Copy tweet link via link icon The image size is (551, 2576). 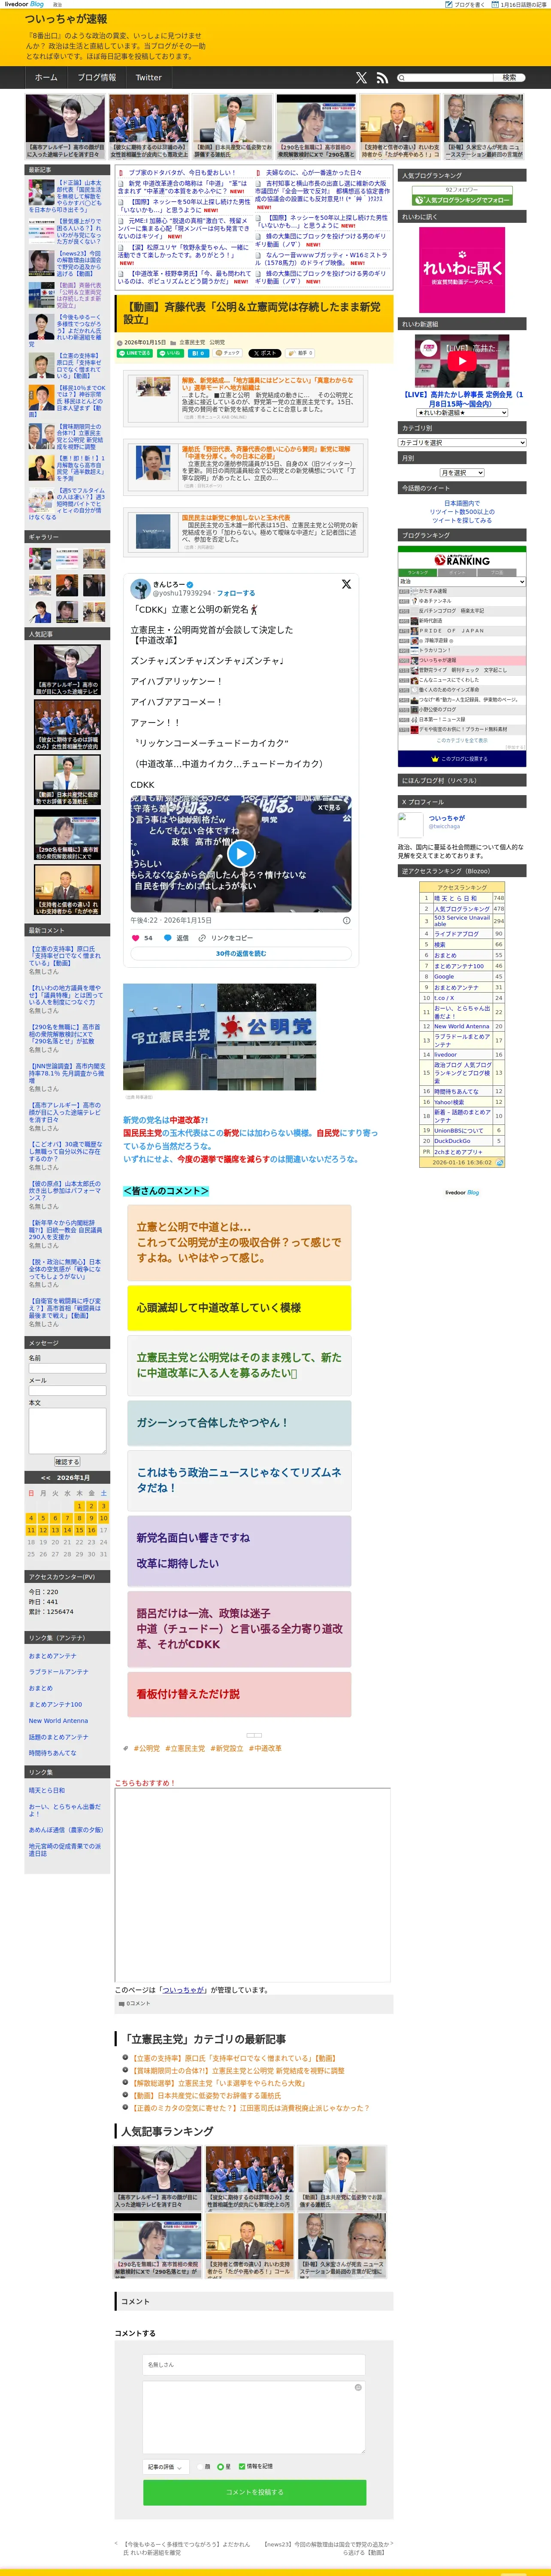coord(202,938)
